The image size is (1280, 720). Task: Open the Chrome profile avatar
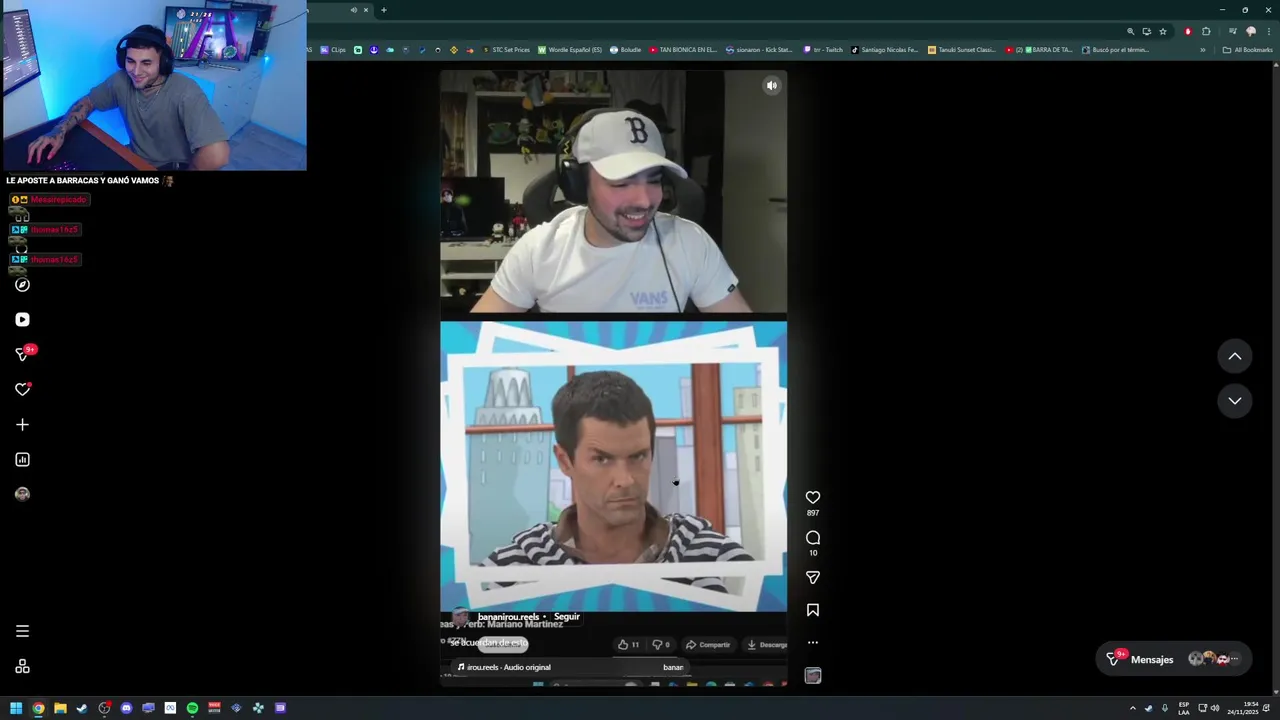click(1250, 31)
